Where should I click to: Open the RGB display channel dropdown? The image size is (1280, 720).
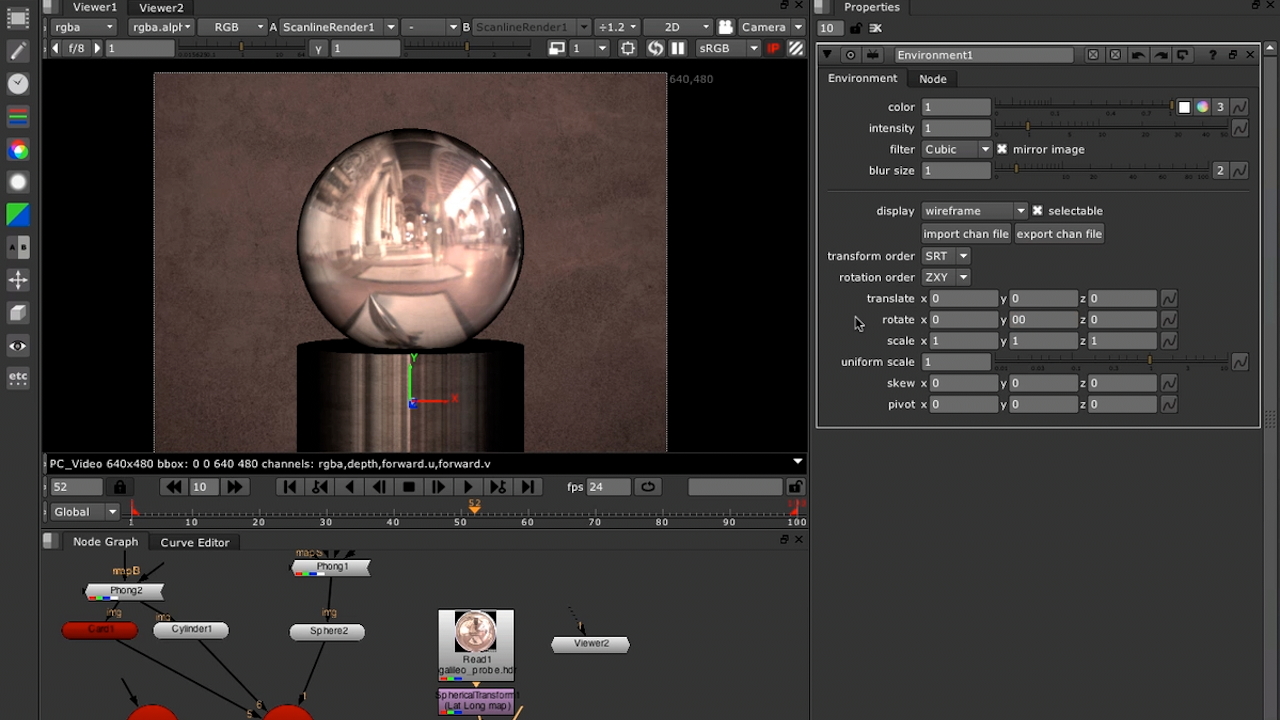[235, 27]
